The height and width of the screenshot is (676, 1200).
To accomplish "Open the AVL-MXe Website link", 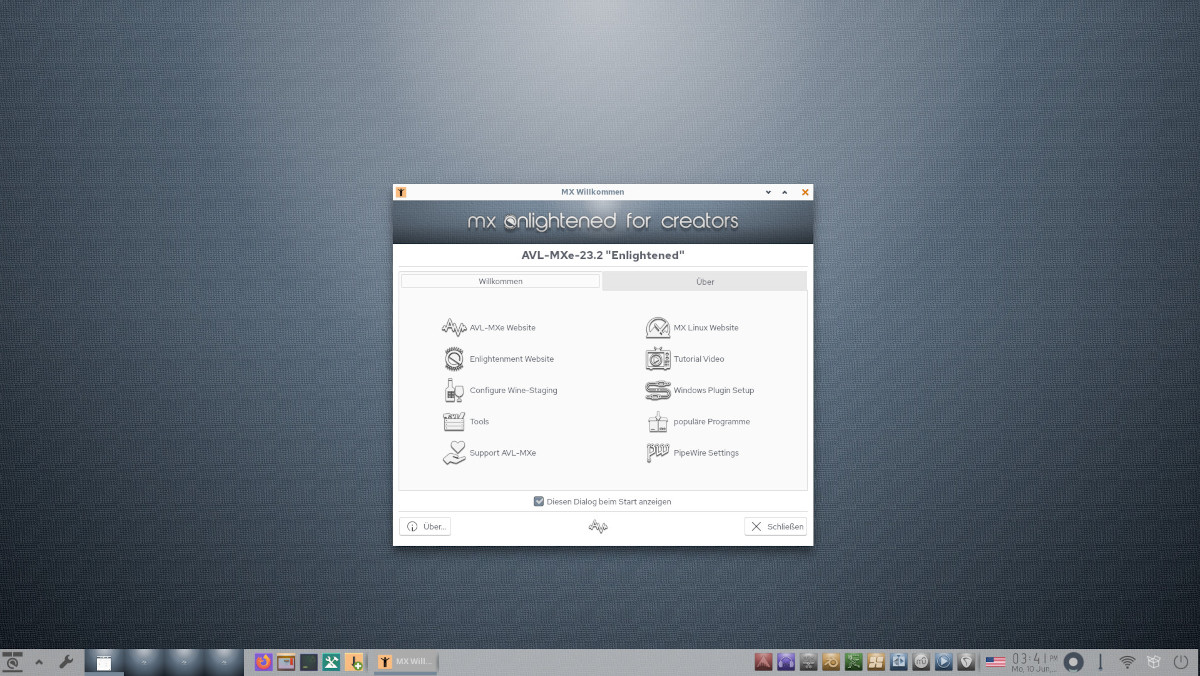I will 489,328.
